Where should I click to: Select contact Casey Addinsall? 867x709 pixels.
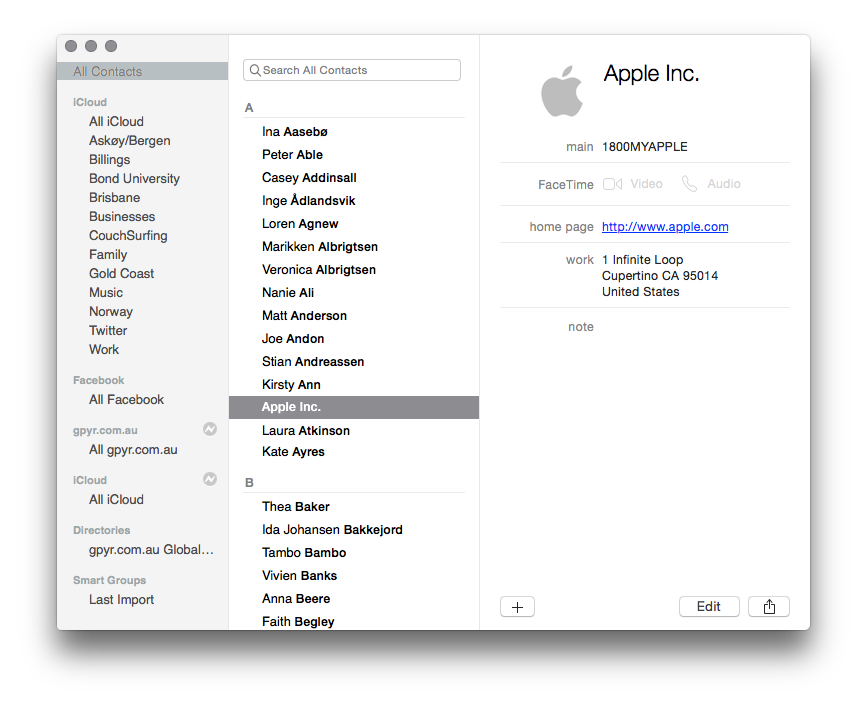tap(309, 178)
